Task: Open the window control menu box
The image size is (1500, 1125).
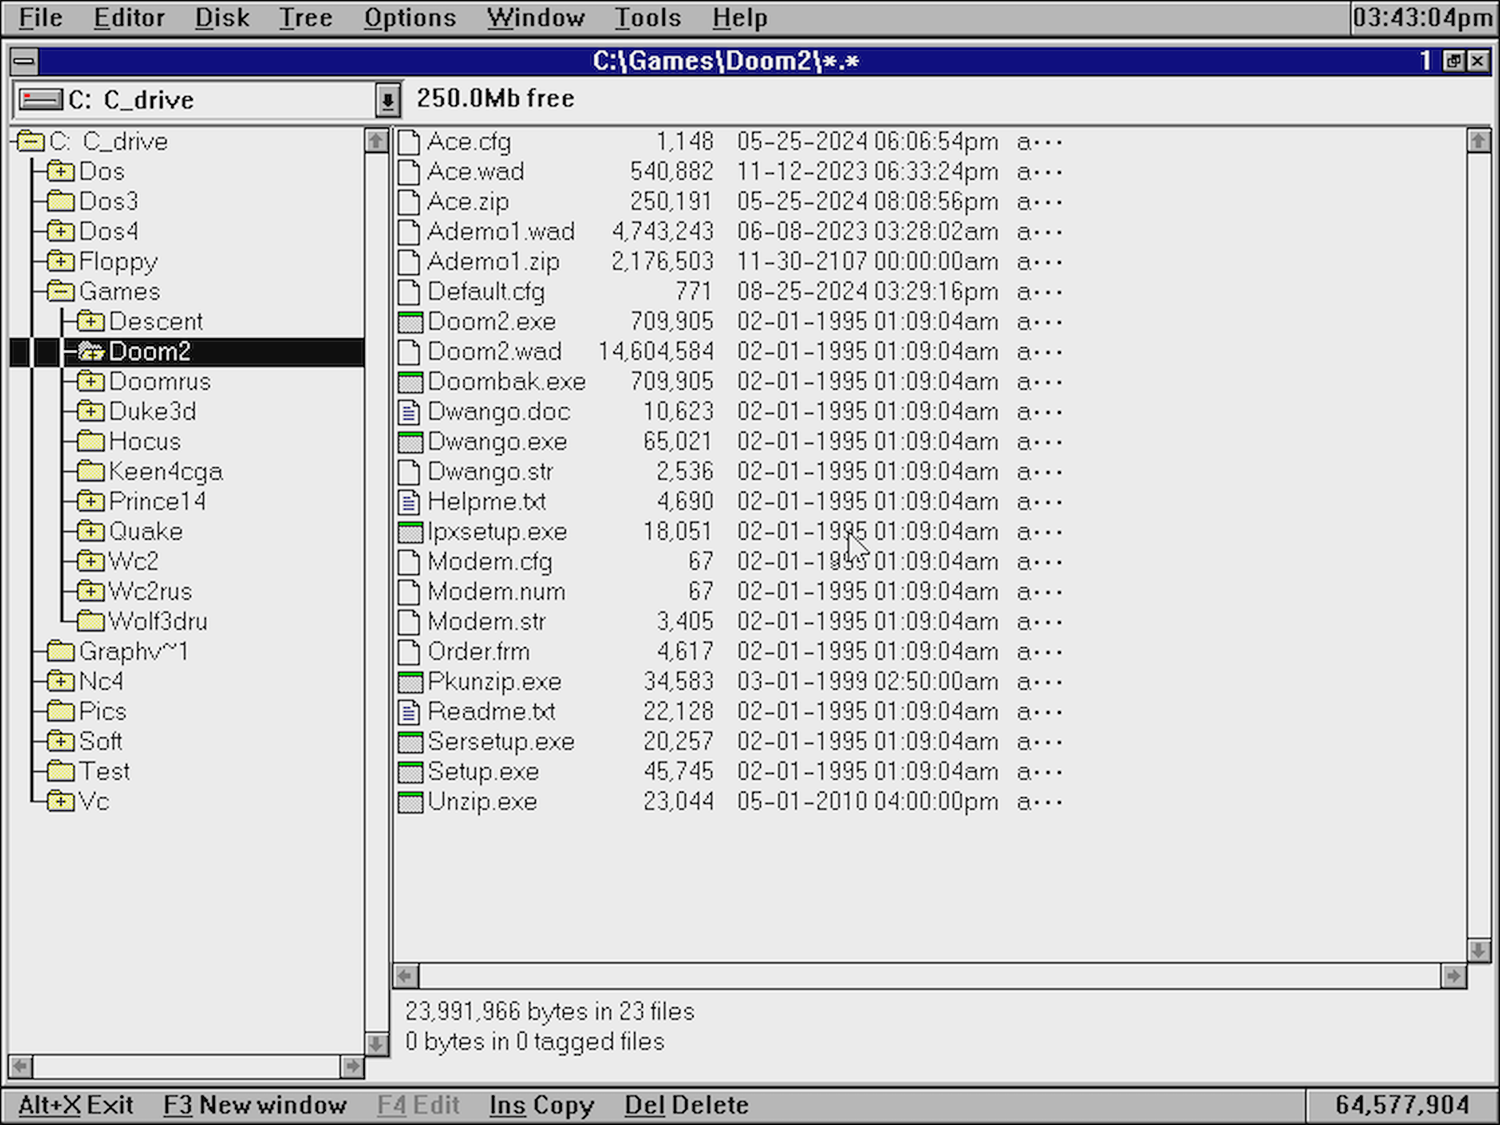Action: [24, 62]
